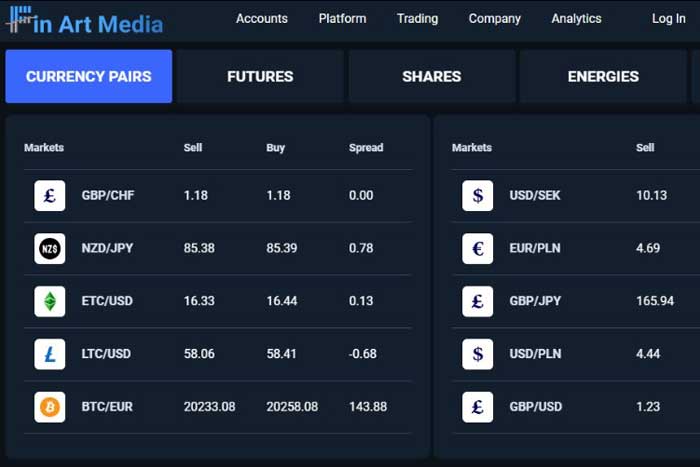The width and height of the screenshot is (700, 467).
Task: Expand the Trading menu
Action: pyautogui.click(x=417, y=19)
